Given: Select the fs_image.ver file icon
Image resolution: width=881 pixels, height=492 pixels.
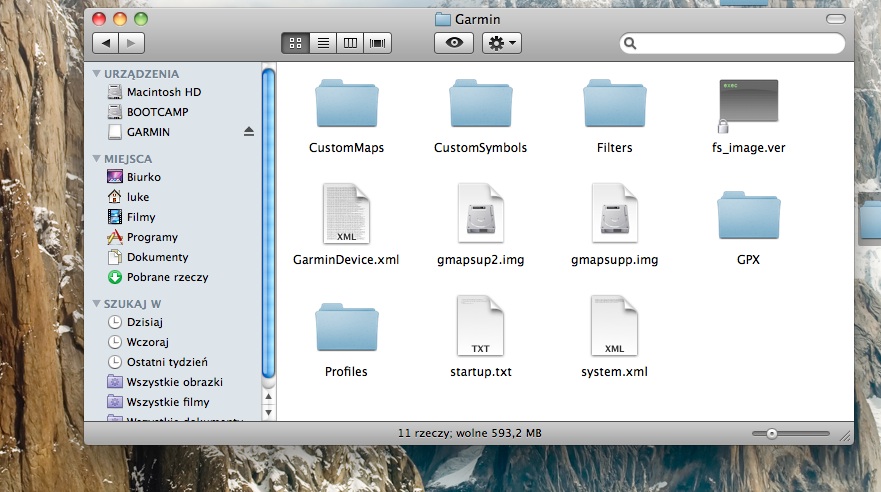Looking at the screenshot, I should point(748,104).
